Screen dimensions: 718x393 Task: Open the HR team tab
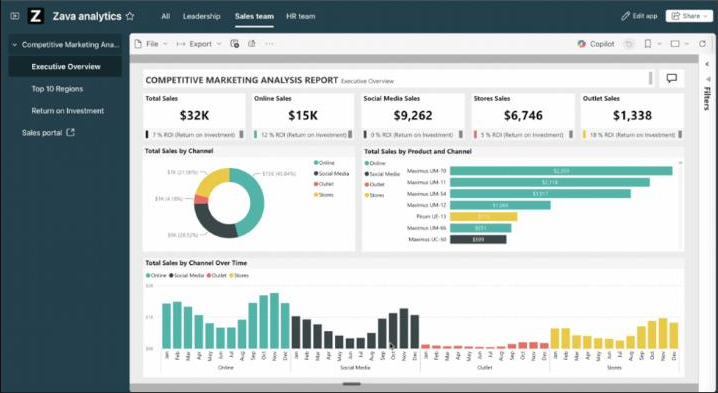click(x=300, y=16)
